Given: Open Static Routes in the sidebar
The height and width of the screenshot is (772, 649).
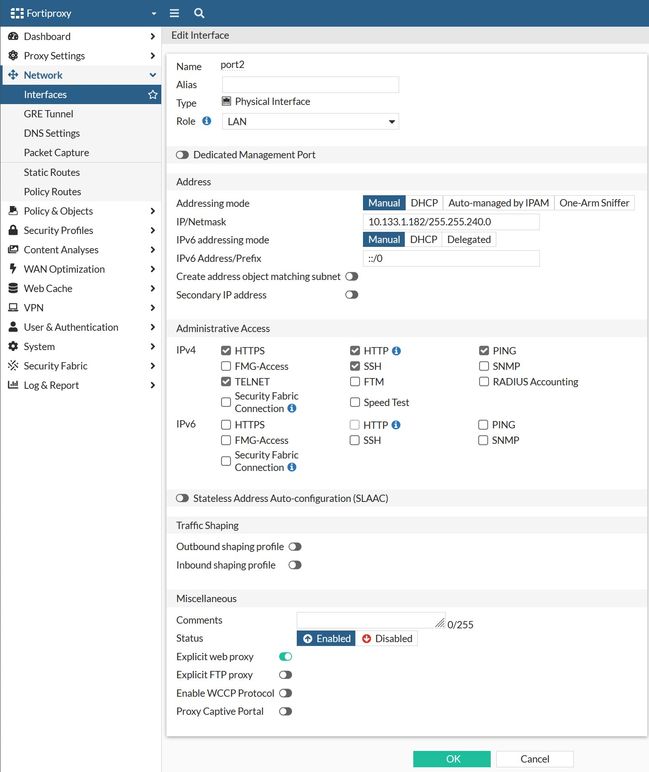Looking at the screenshot, I should [x=52, y=172].
